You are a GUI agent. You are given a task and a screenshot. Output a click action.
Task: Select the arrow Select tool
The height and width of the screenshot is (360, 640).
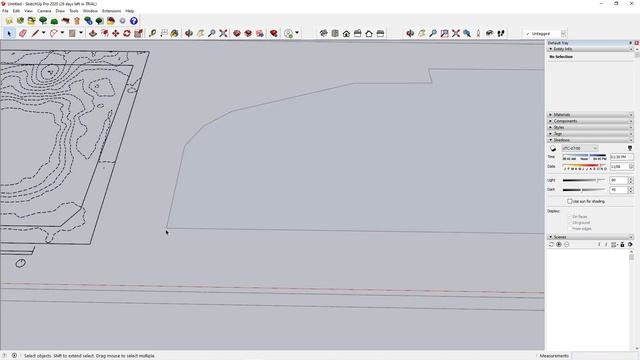point(9,33)
